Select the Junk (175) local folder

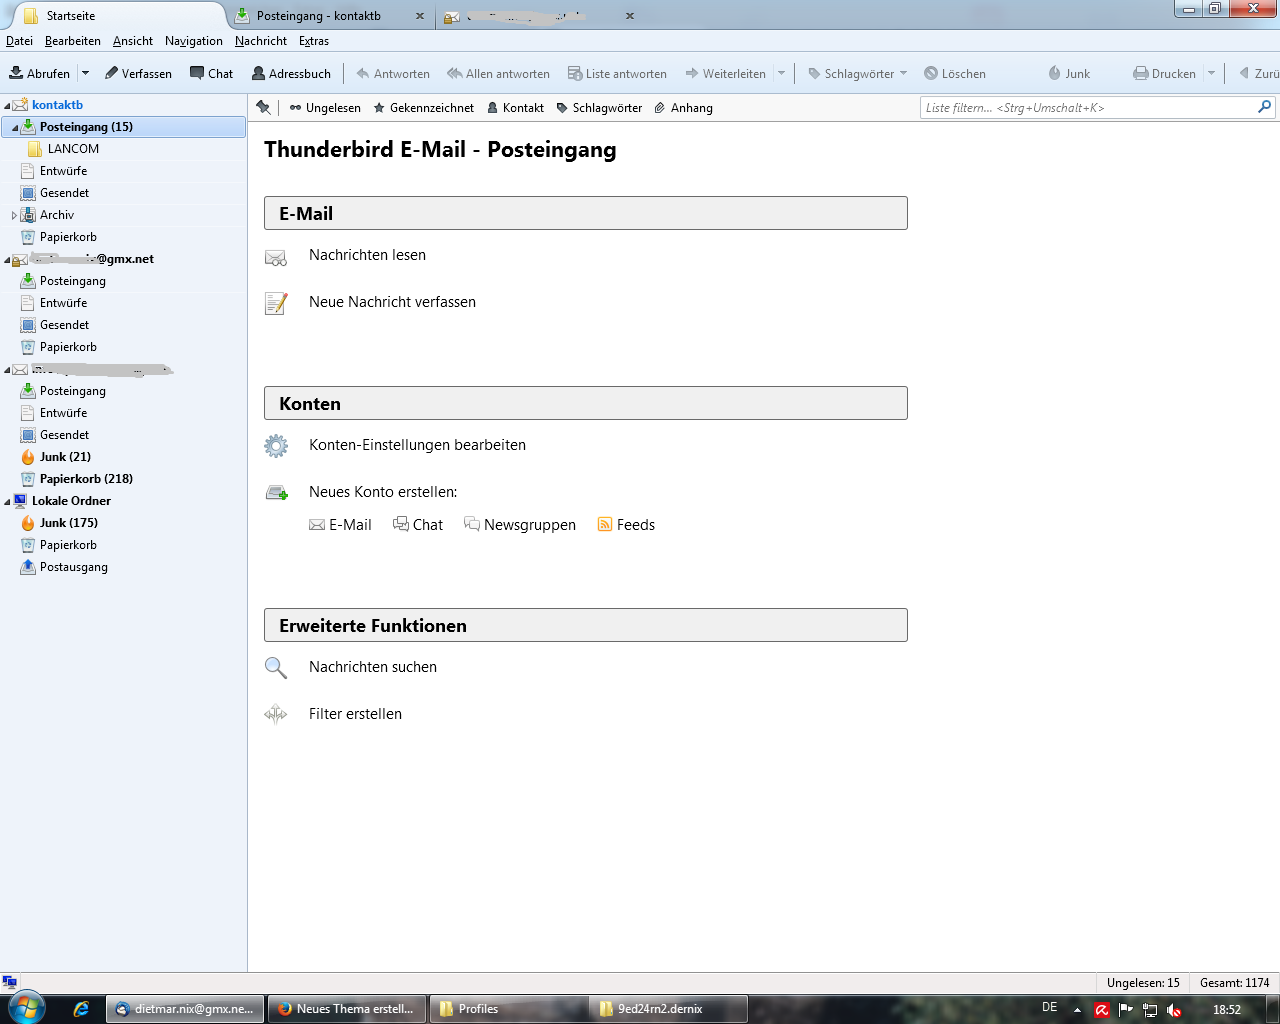(x=68, y=523)
